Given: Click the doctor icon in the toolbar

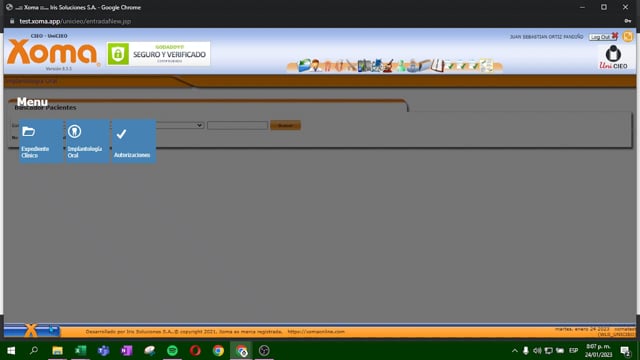Looking at the screenshot, I should coord(315,65).
